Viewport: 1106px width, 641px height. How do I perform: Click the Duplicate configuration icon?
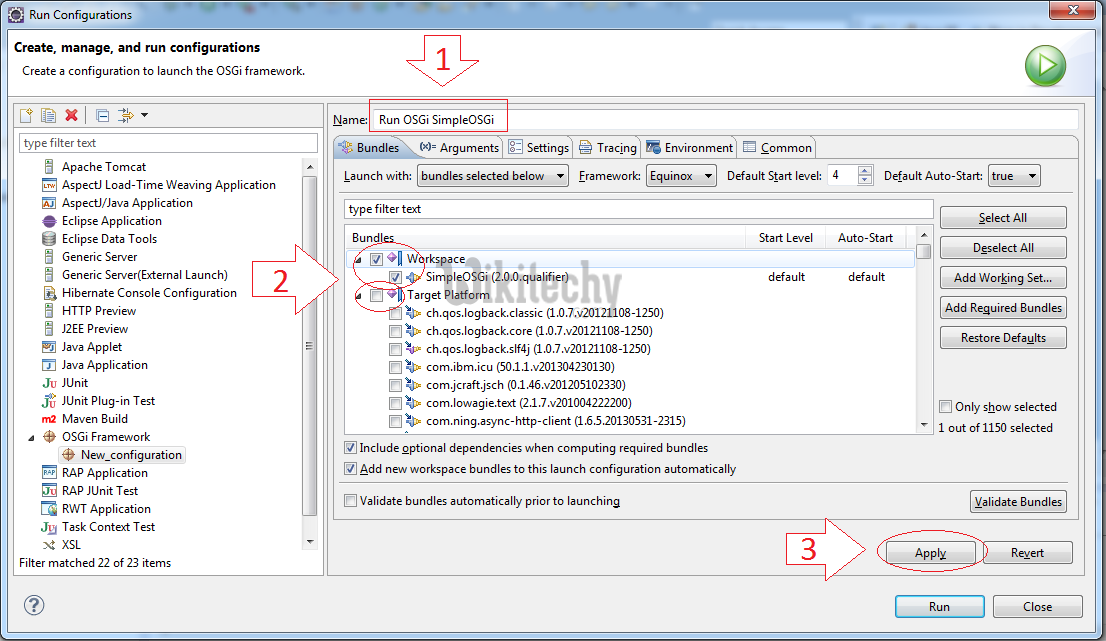click(x=48, y=116)
